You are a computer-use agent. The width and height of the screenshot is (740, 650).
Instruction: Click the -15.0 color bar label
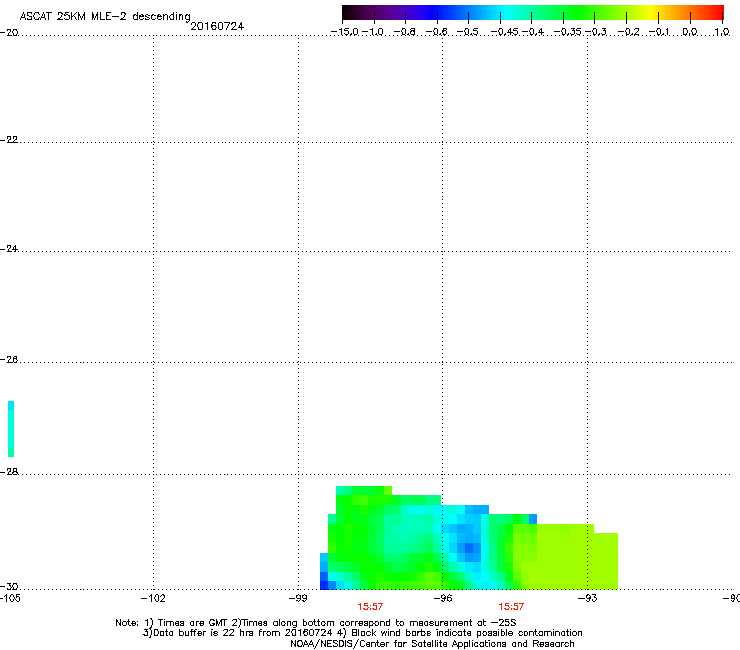click(345, 32)
